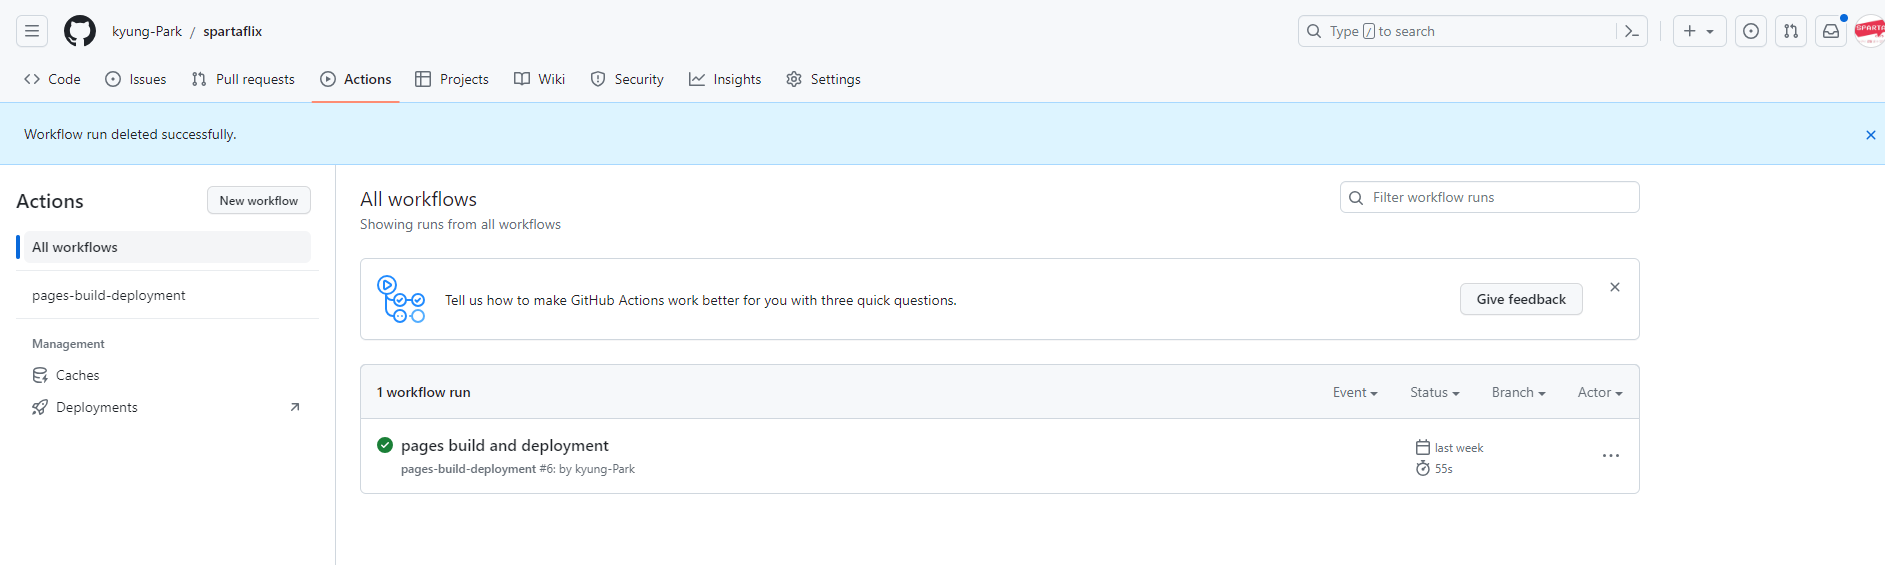This screenshot has height=565, width=1885.
Task: Click the calendar icon next to last week
Action: 1423,447
